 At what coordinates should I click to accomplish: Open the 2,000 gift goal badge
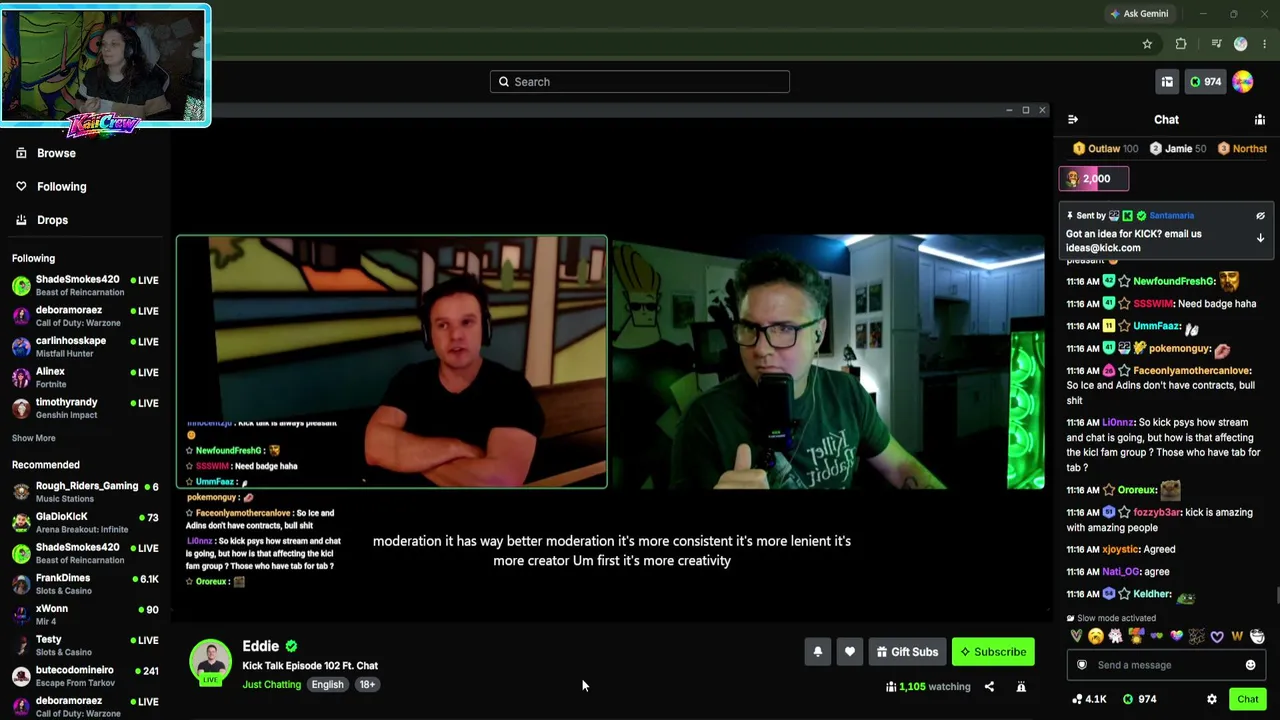tap(1094, 179)
